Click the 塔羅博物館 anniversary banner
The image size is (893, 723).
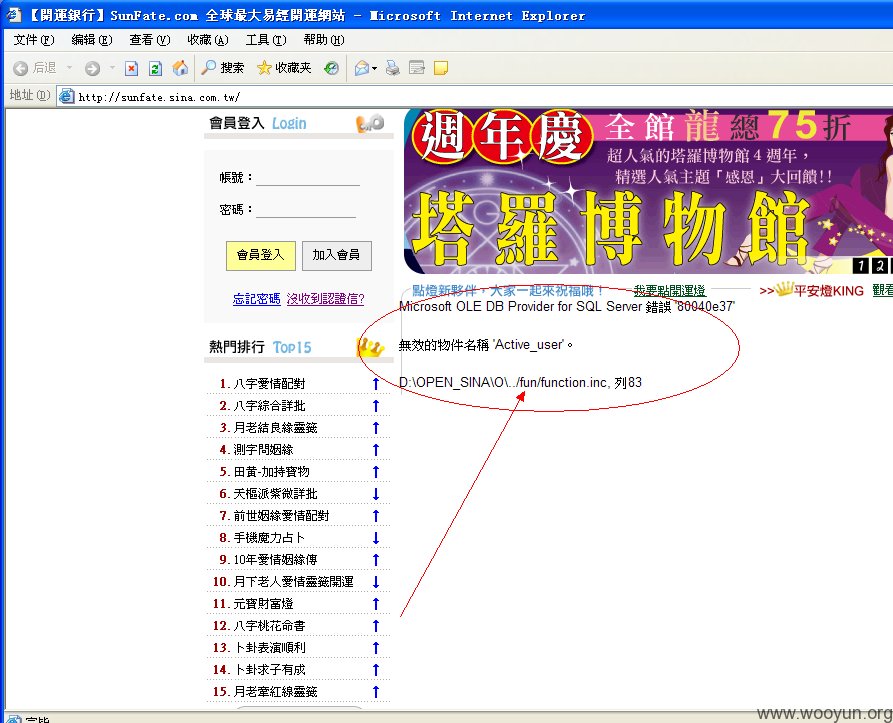(x=648, y=192)
